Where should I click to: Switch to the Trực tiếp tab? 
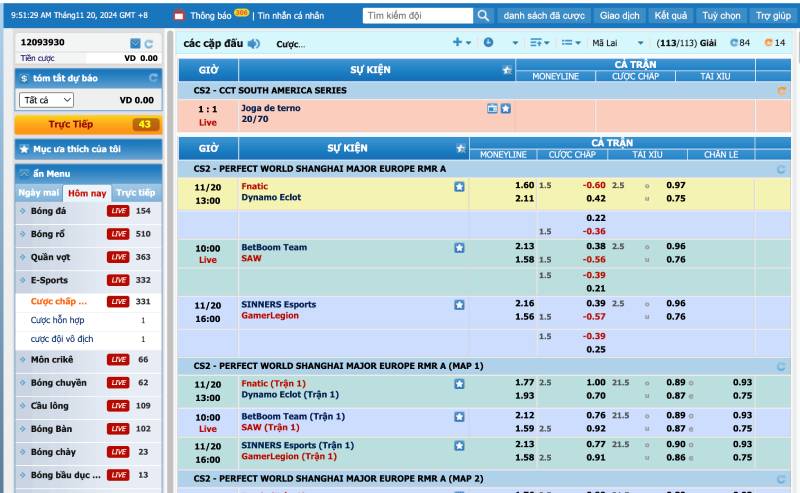[x=135, y=193]
